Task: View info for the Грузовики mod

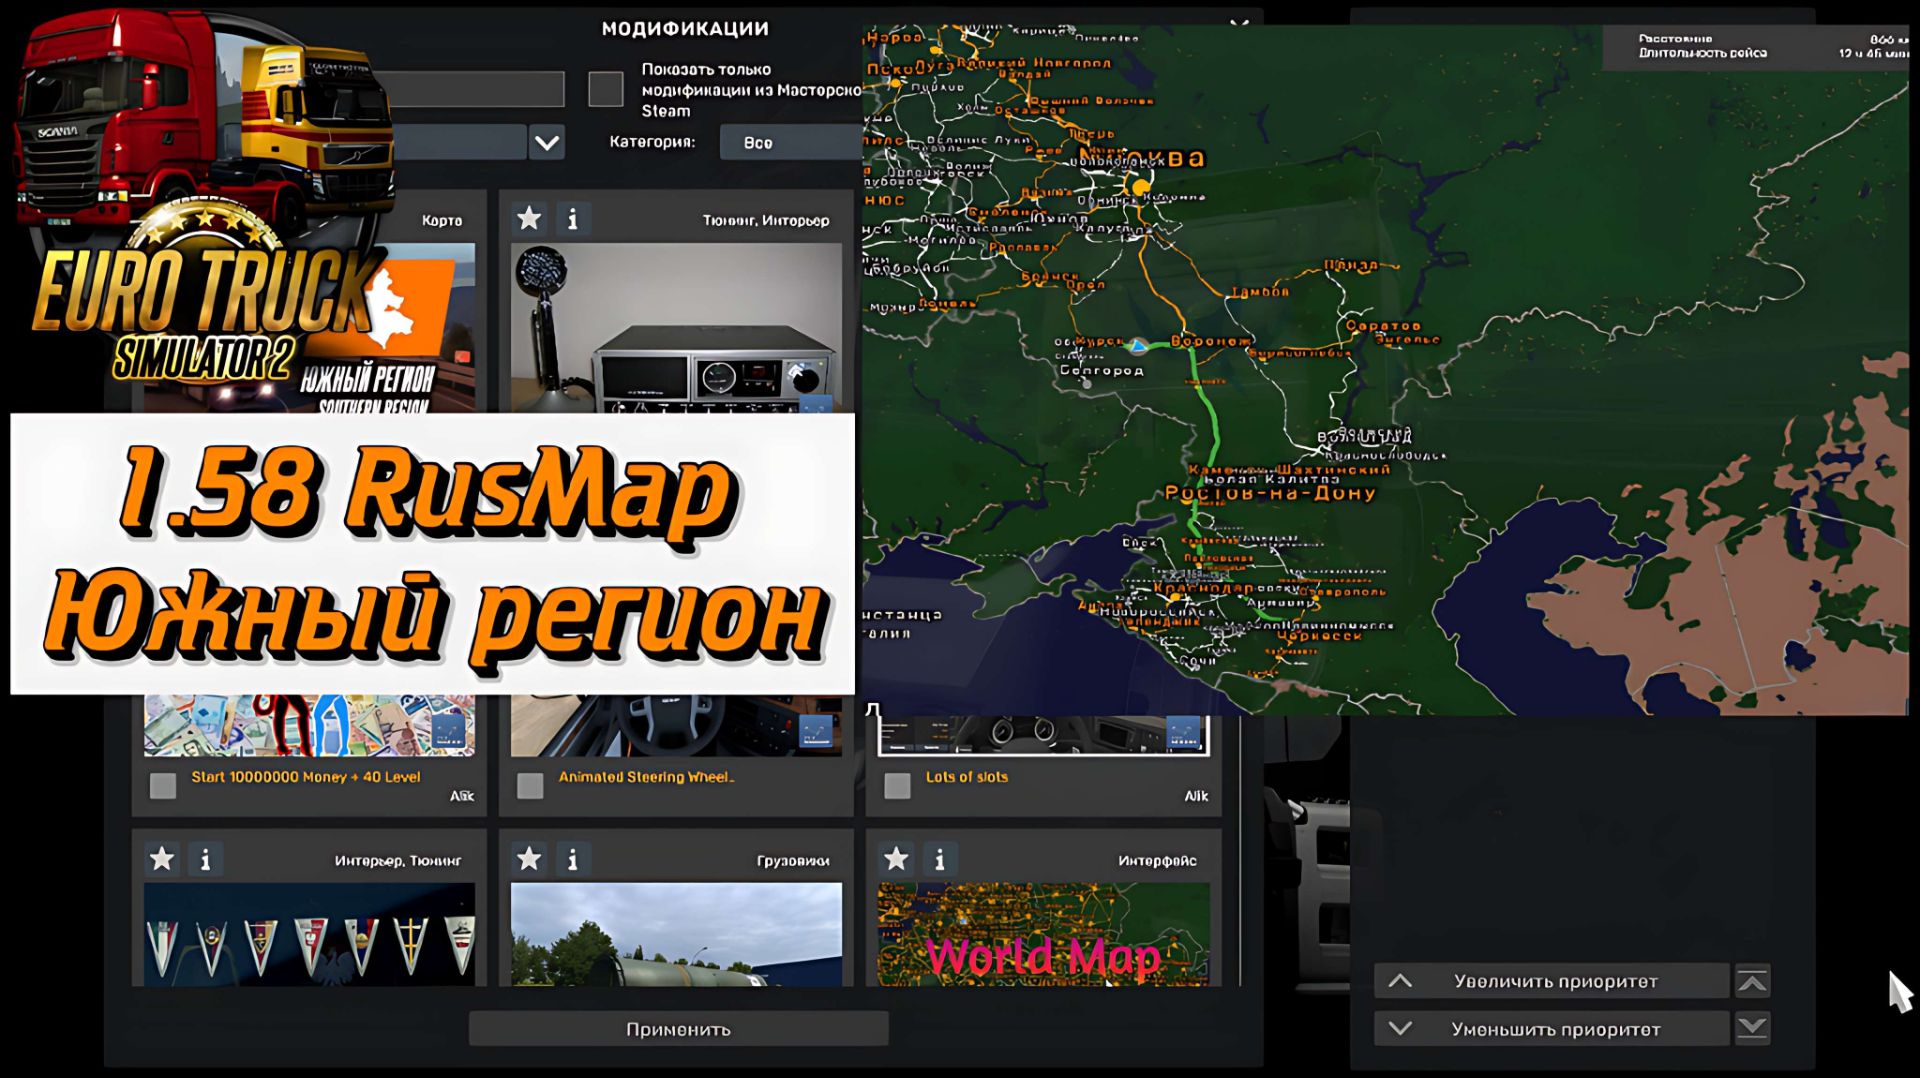Action: tap(572, 858)
